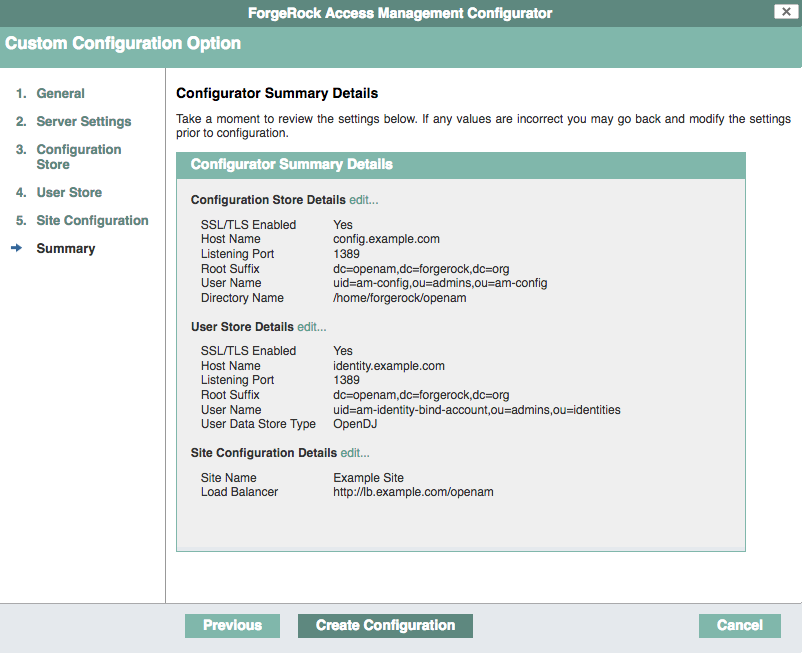Screen dimensions: 803x653
Task: Edit the Configuration Store Details
Action: click(364, 200)
